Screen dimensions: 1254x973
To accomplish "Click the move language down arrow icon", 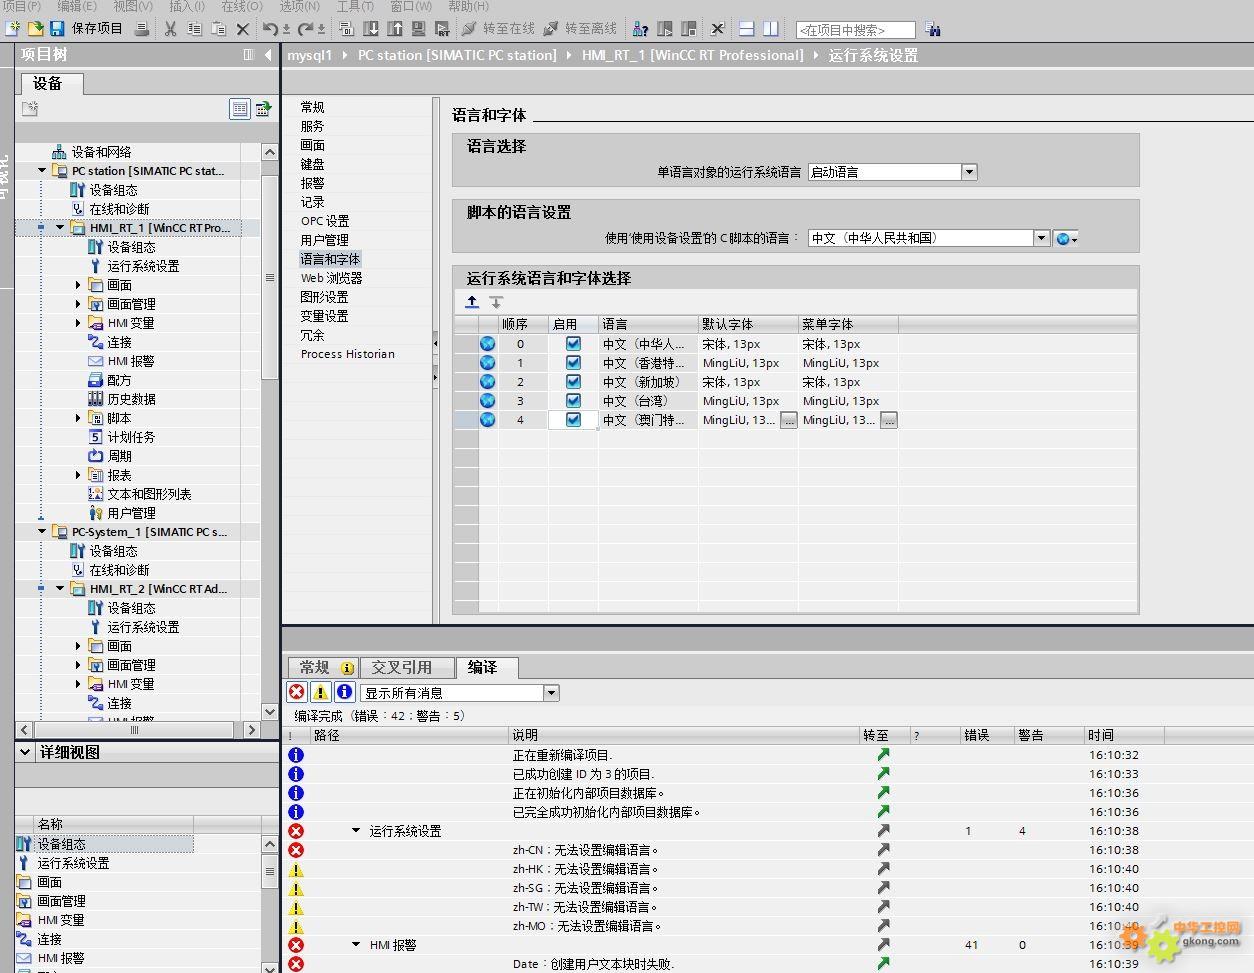I will click(x=496, y=302).
